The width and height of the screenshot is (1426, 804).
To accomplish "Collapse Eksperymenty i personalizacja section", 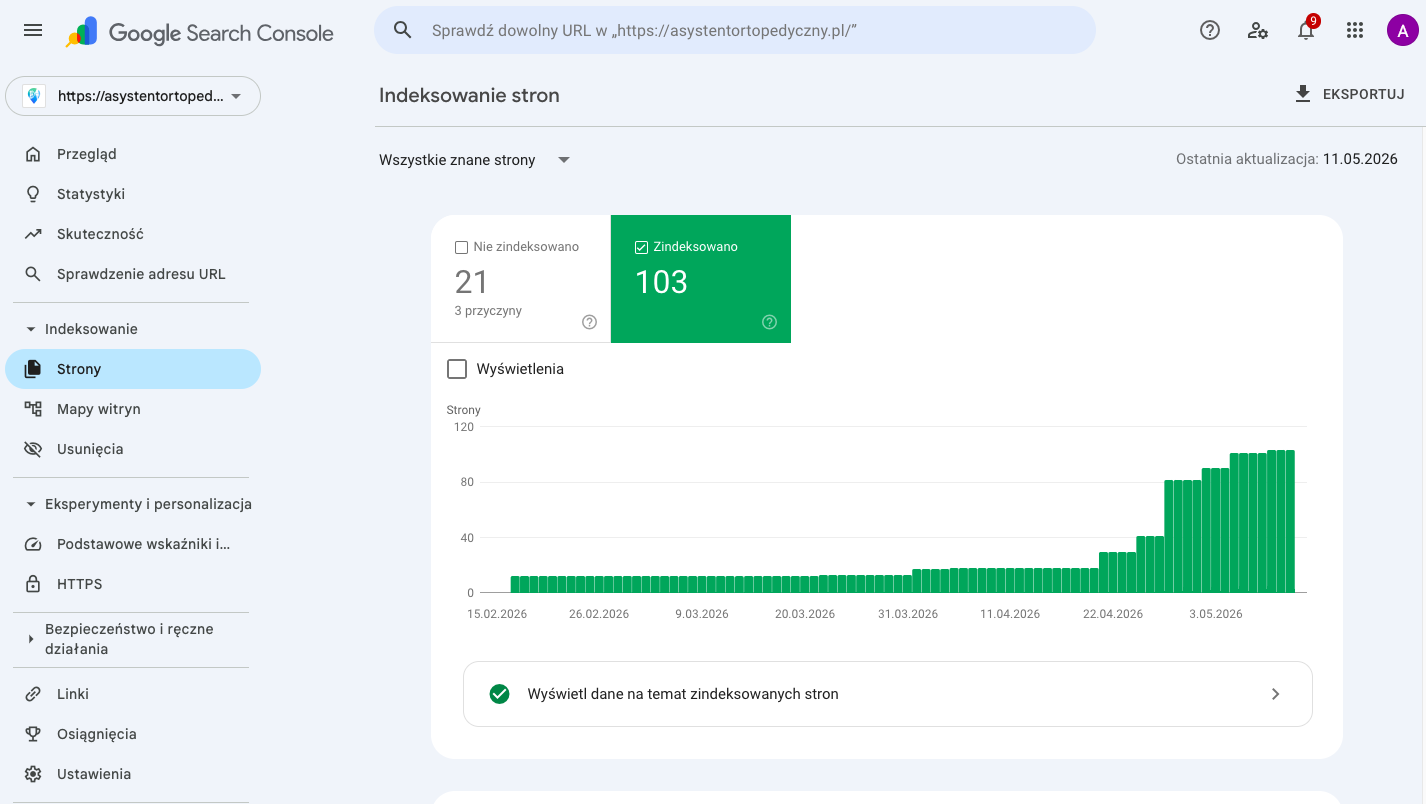I will 30,504.
